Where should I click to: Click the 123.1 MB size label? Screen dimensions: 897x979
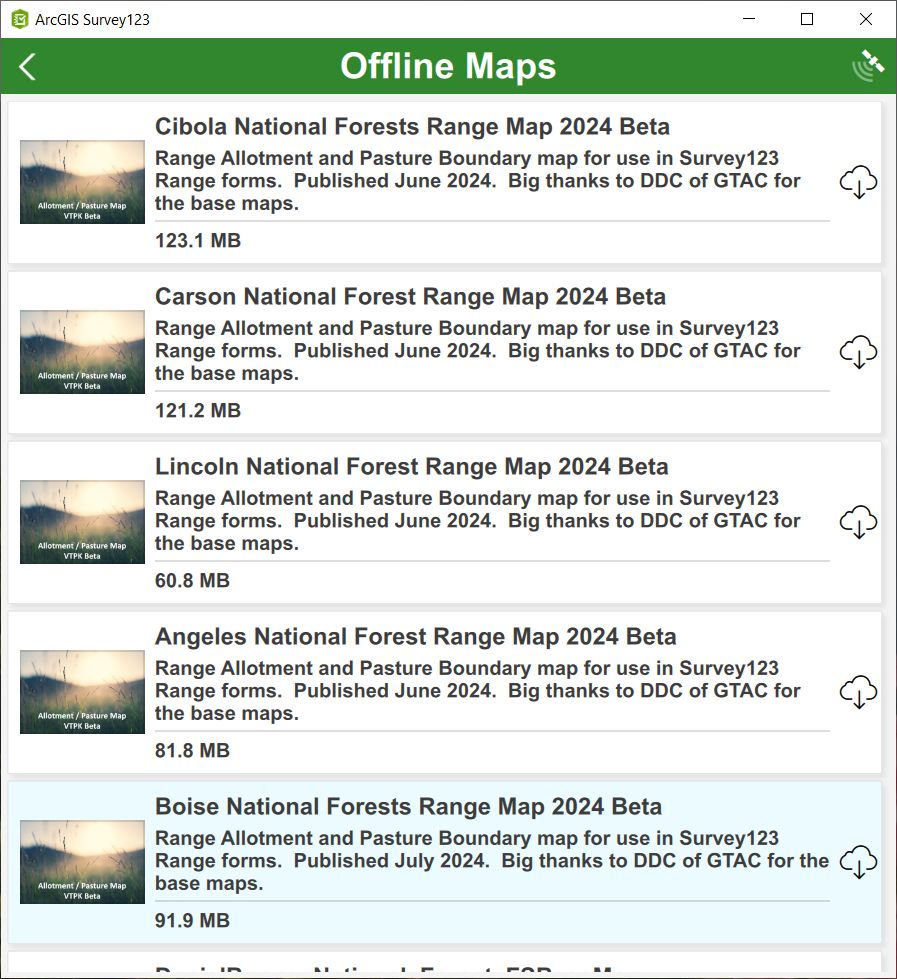198,240
